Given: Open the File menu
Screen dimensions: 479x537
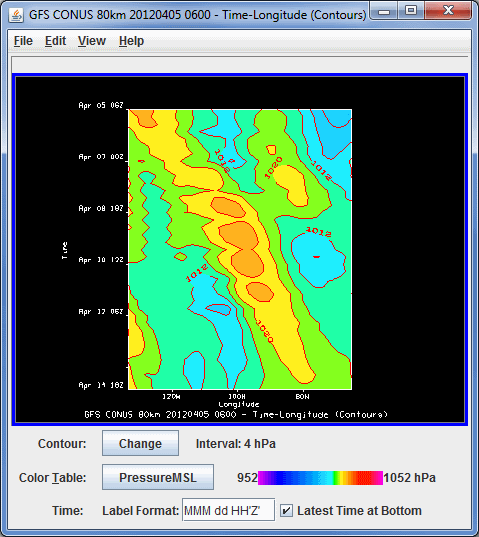Looking at the screenshot, I should [x=23, y=41].
